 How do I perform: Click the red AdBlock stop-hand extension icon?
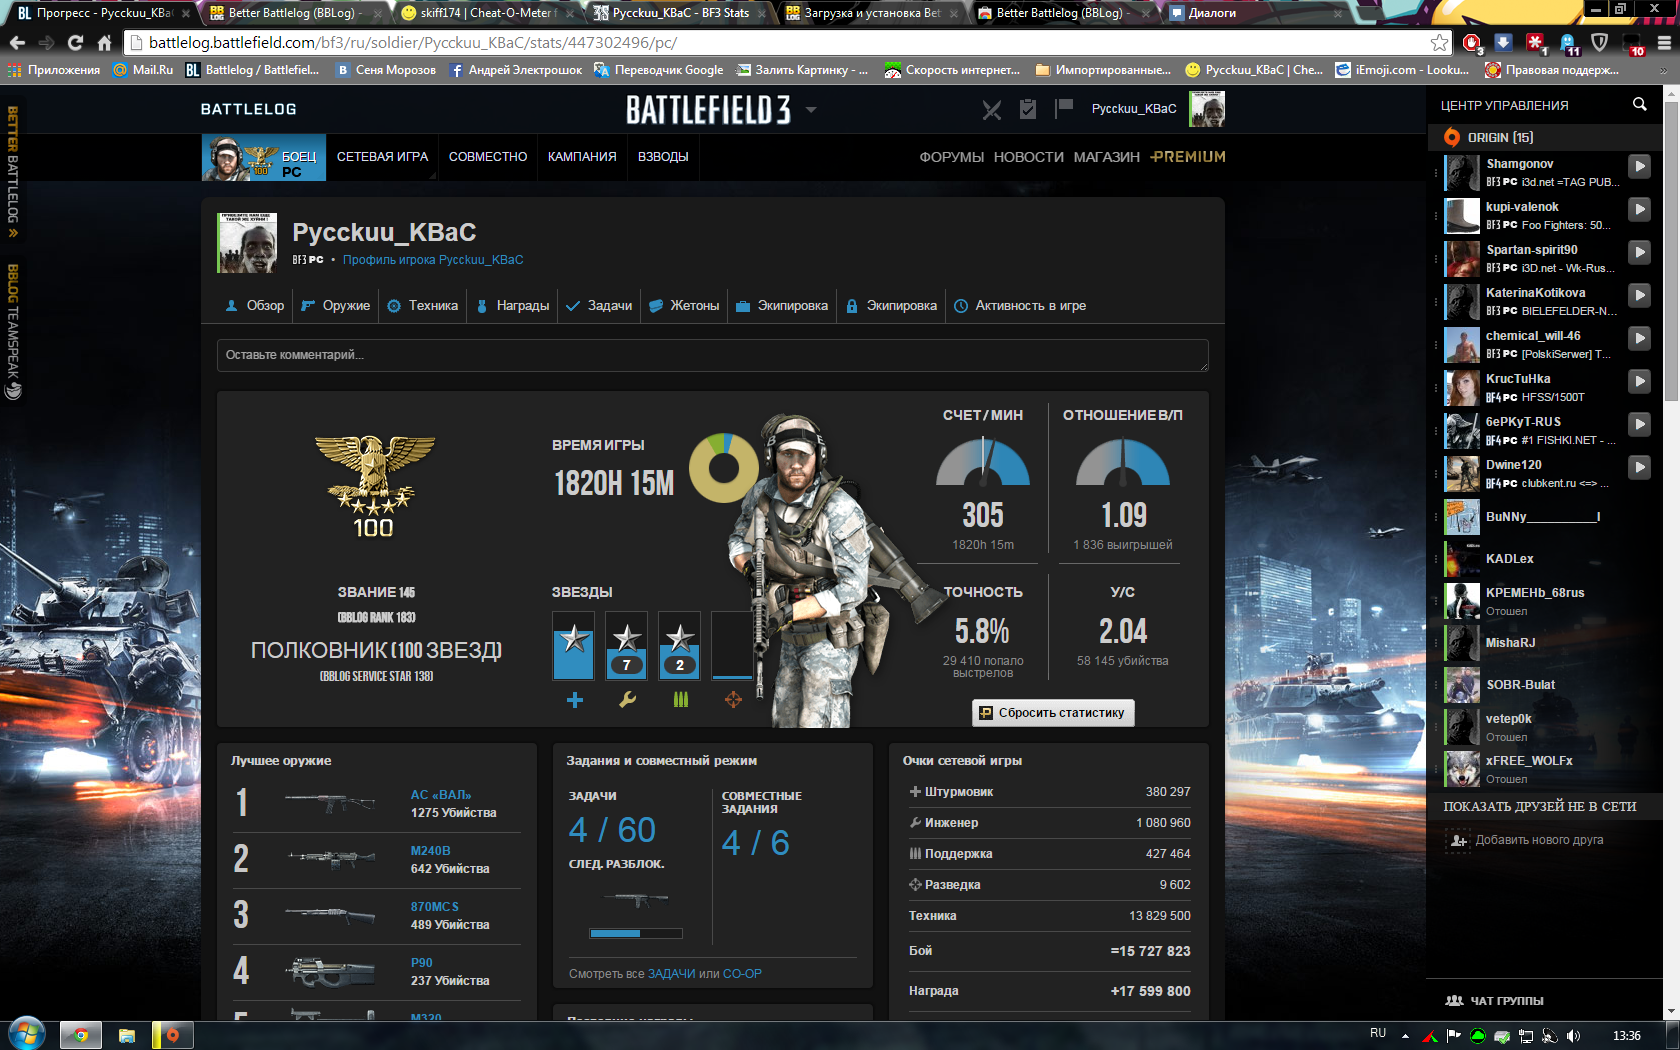point(1471,43)
